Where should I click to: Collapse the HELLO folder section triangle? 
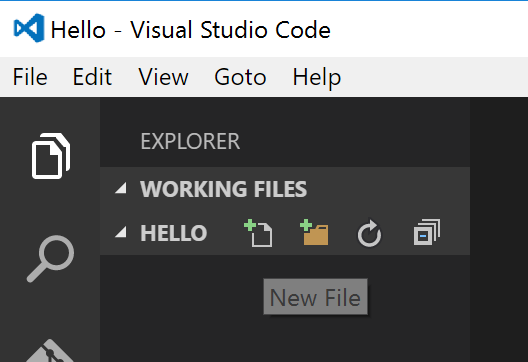(x=121, y=232)
